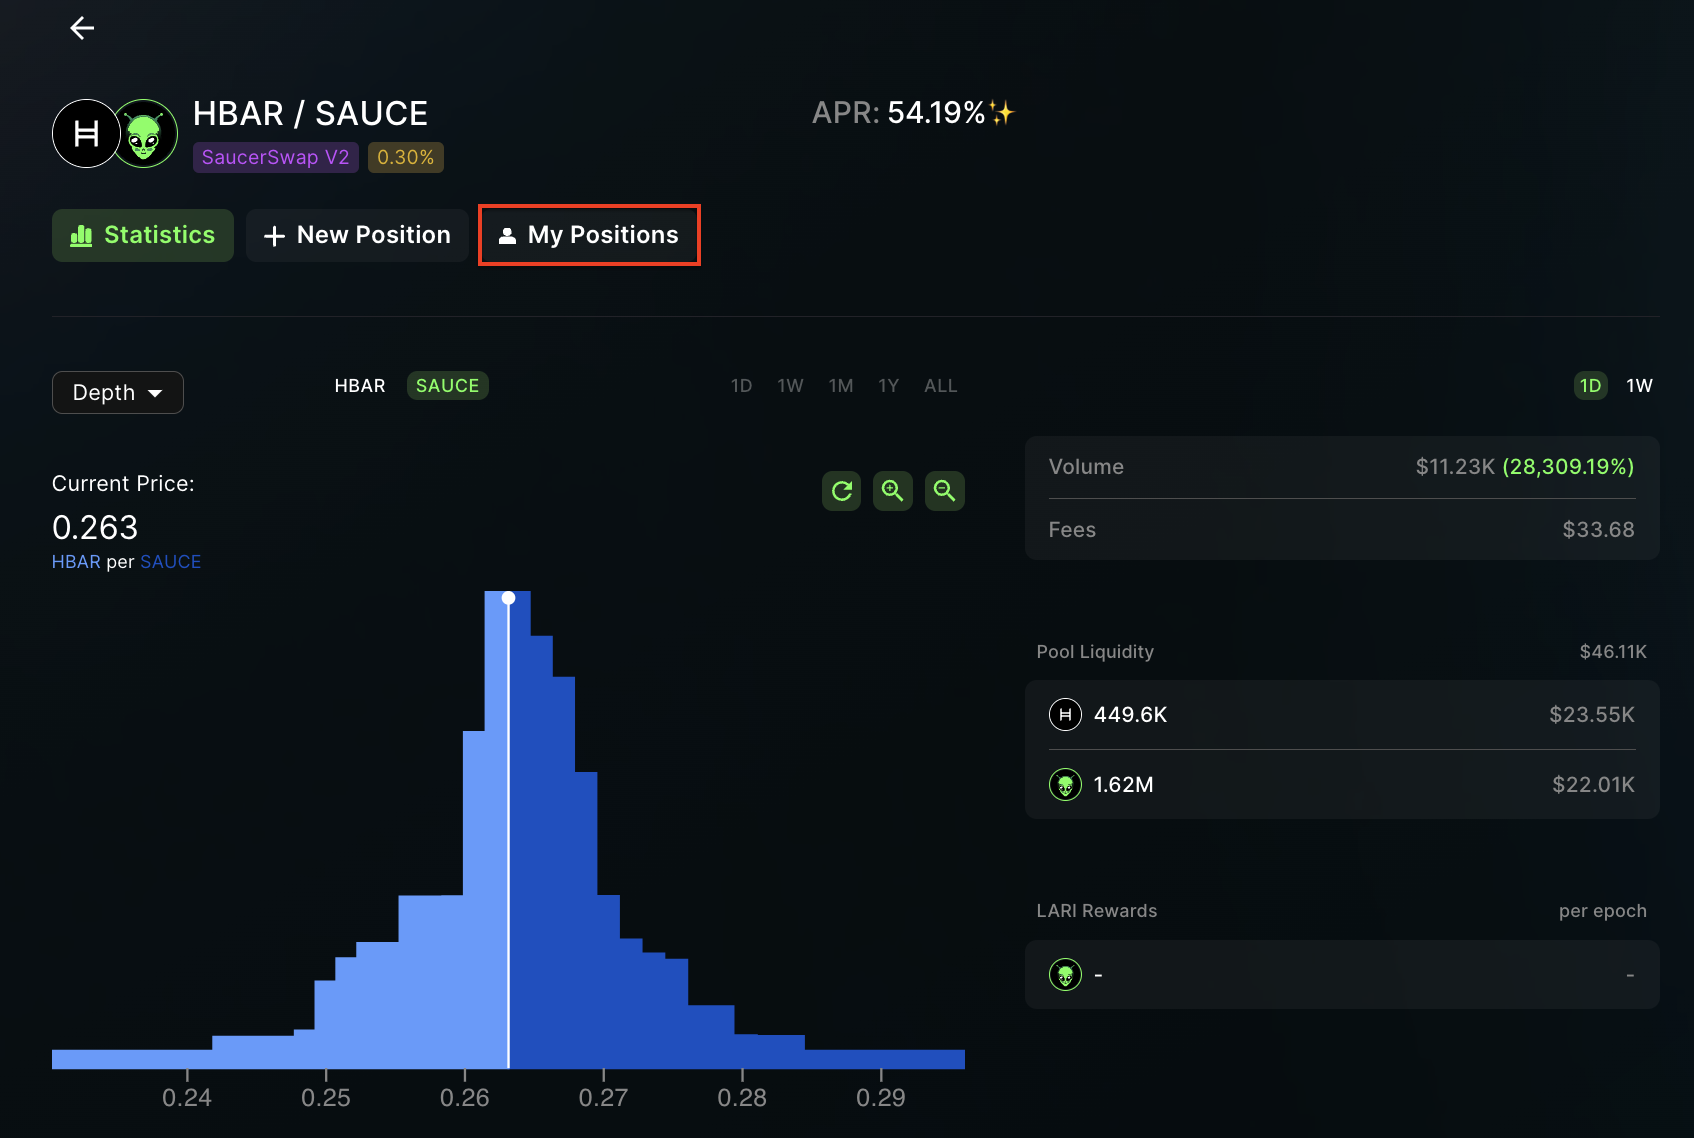The image size is (1694, 1138).
Task: Click the SaucerSwap V2 badge
Action: [276, 157]
